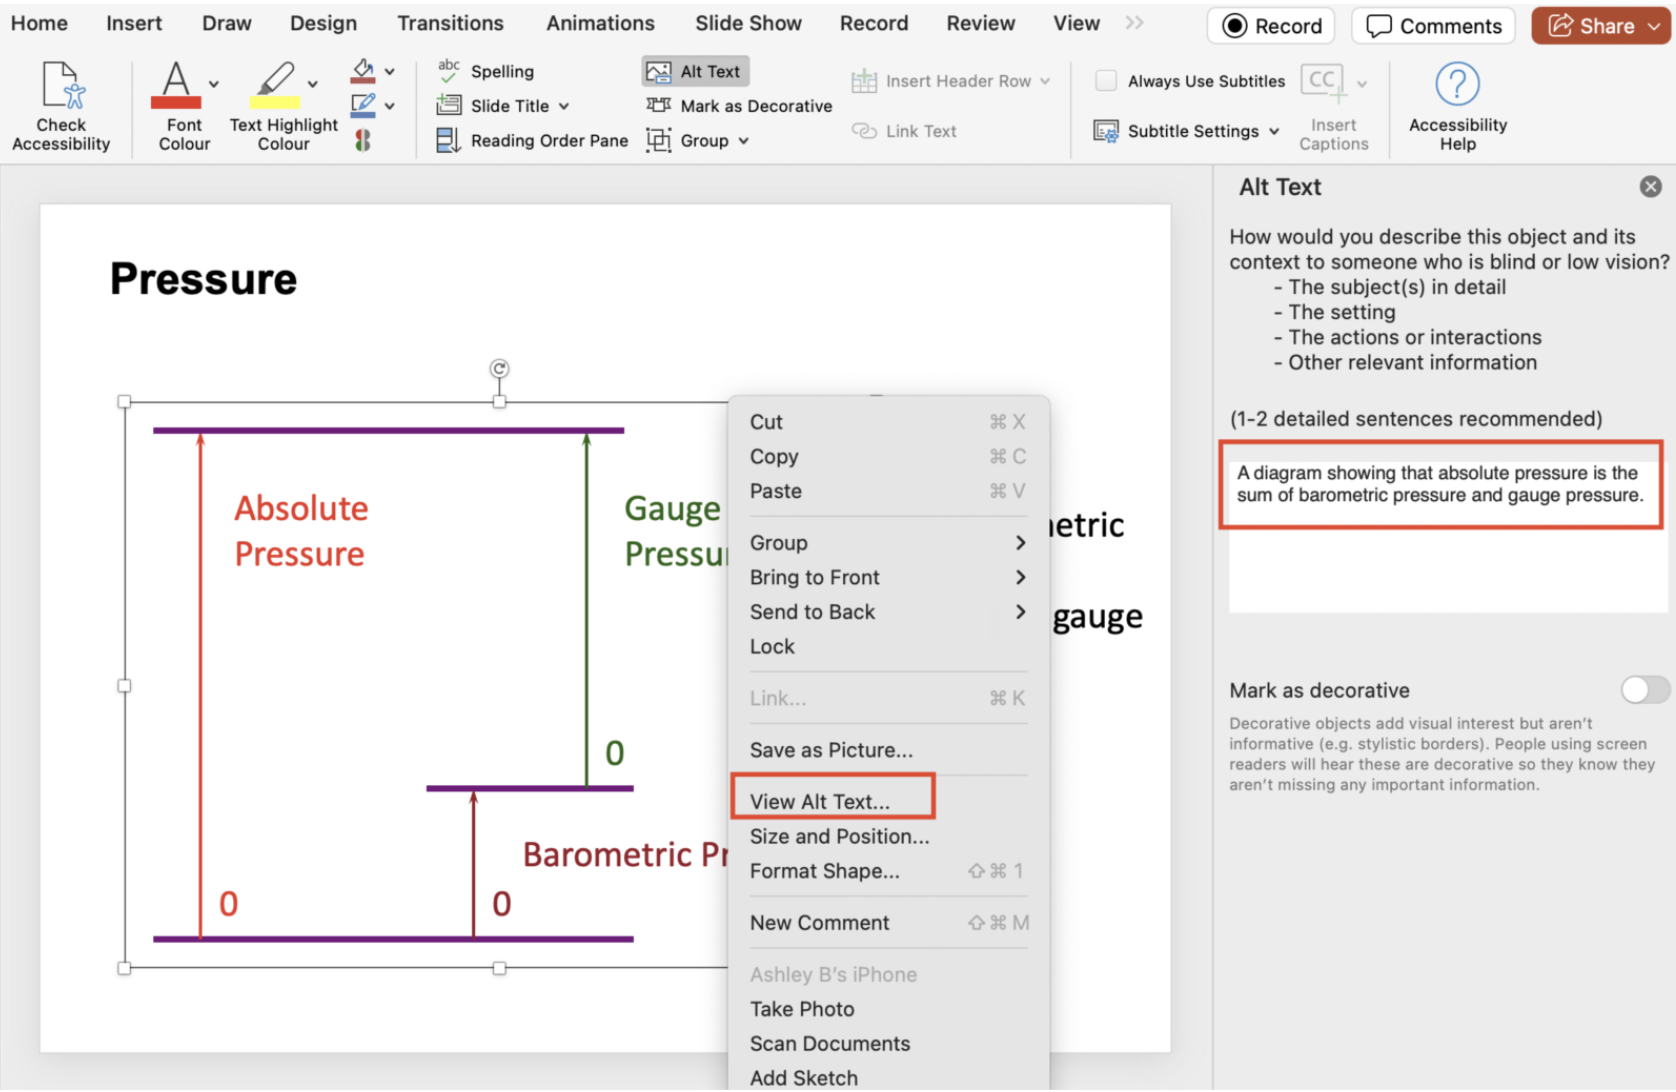Expand the Insert Header Row dropdown arrow

click(x=1045, y=81)
